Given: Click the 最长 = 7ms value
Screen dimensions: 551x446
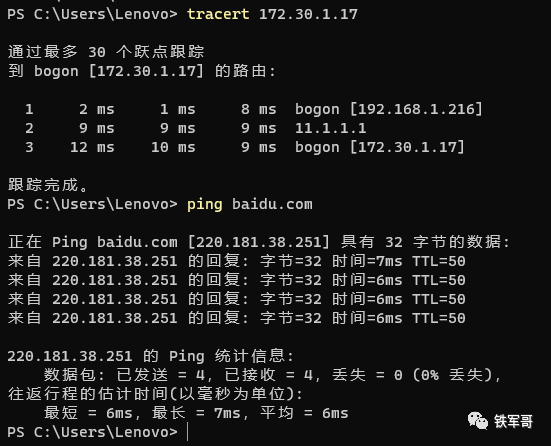Looking at the screenshot, I should [196, 413].
